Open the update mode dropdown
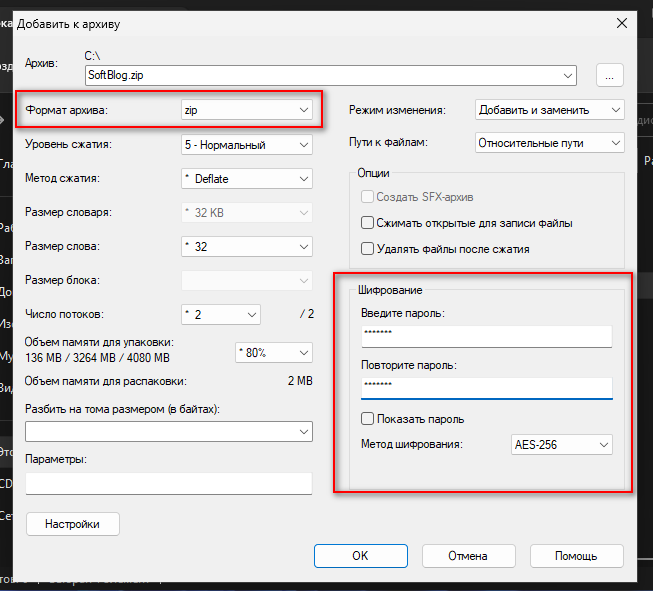653x591 pixels. [x=549, y=110]
